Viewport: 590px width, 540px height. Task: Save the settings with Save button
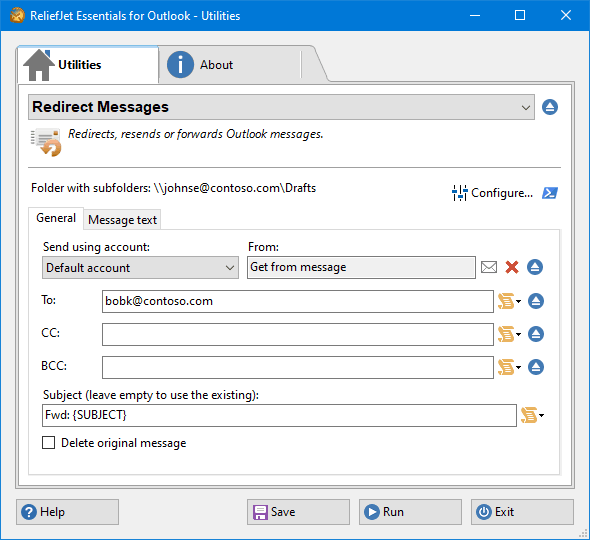coord(298,512)
